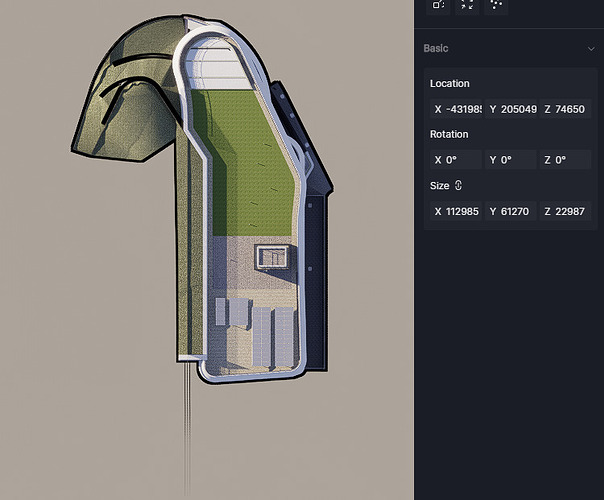Select the rooftop skylight box in viewport
This screenshot has width=604, height=500.
point(272,257)
